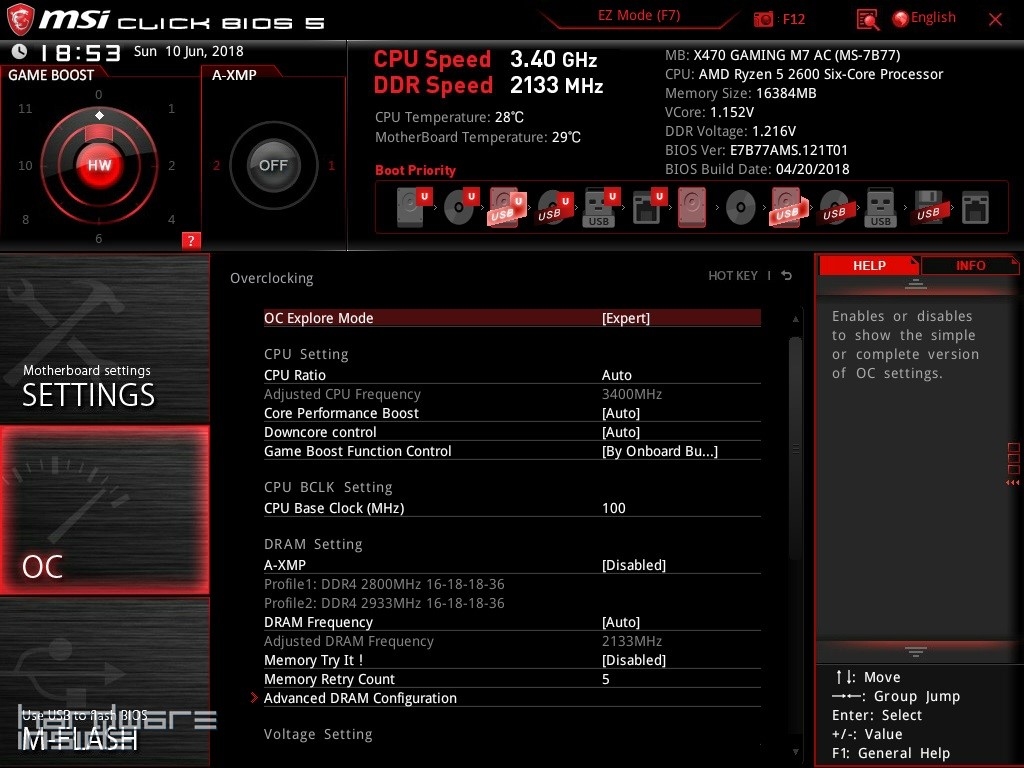Select the UEFI hard disk boot device icon
The image size is (1024, 768).
coord(414,207)
